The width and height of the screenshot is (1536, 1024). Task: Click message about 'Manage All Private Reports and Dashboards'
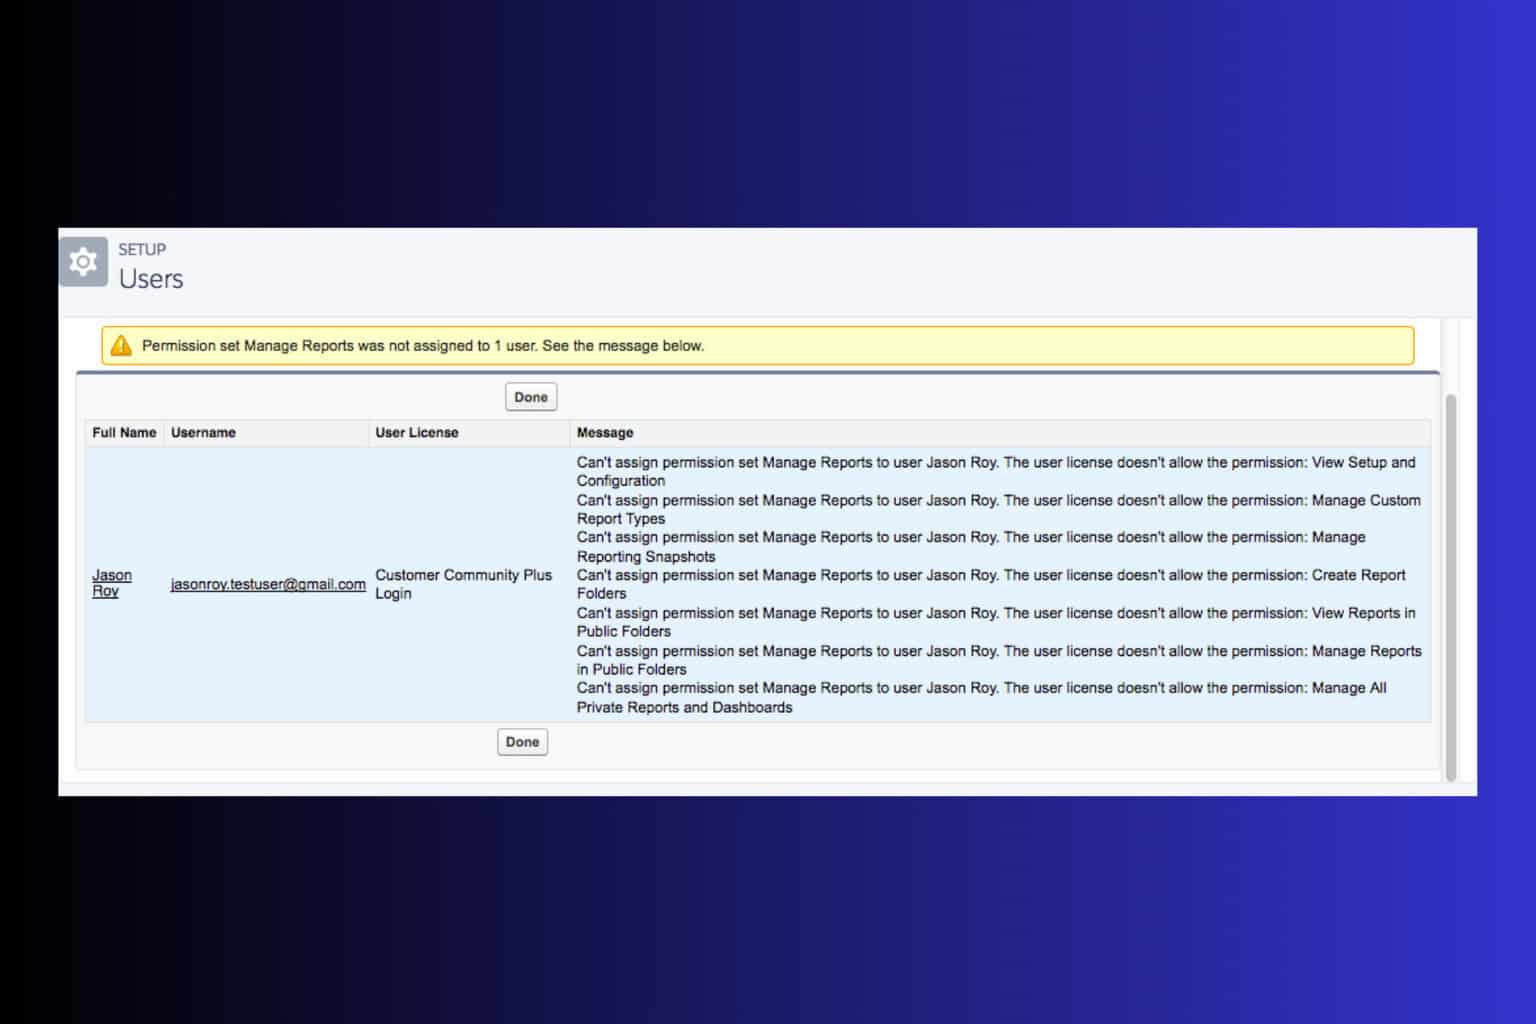coord(981,698)
